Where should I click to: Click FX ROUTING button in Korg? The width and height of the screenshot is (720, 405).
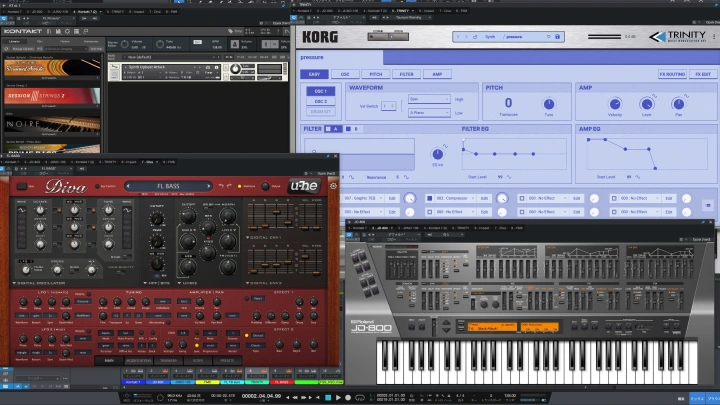672,74
